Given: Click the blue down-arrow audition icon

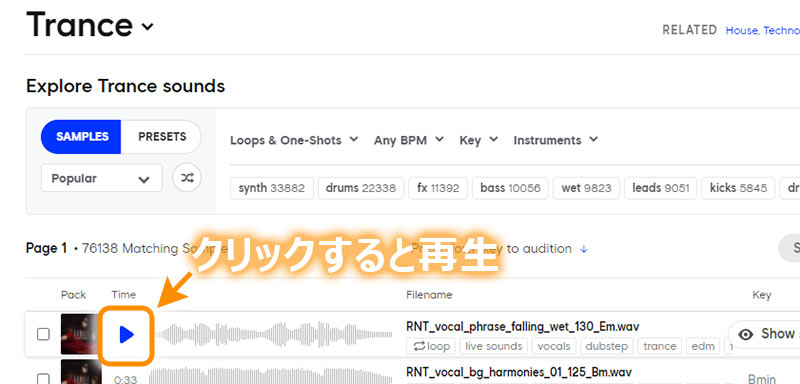Looking at the screenshot, I should click(585, 249).
